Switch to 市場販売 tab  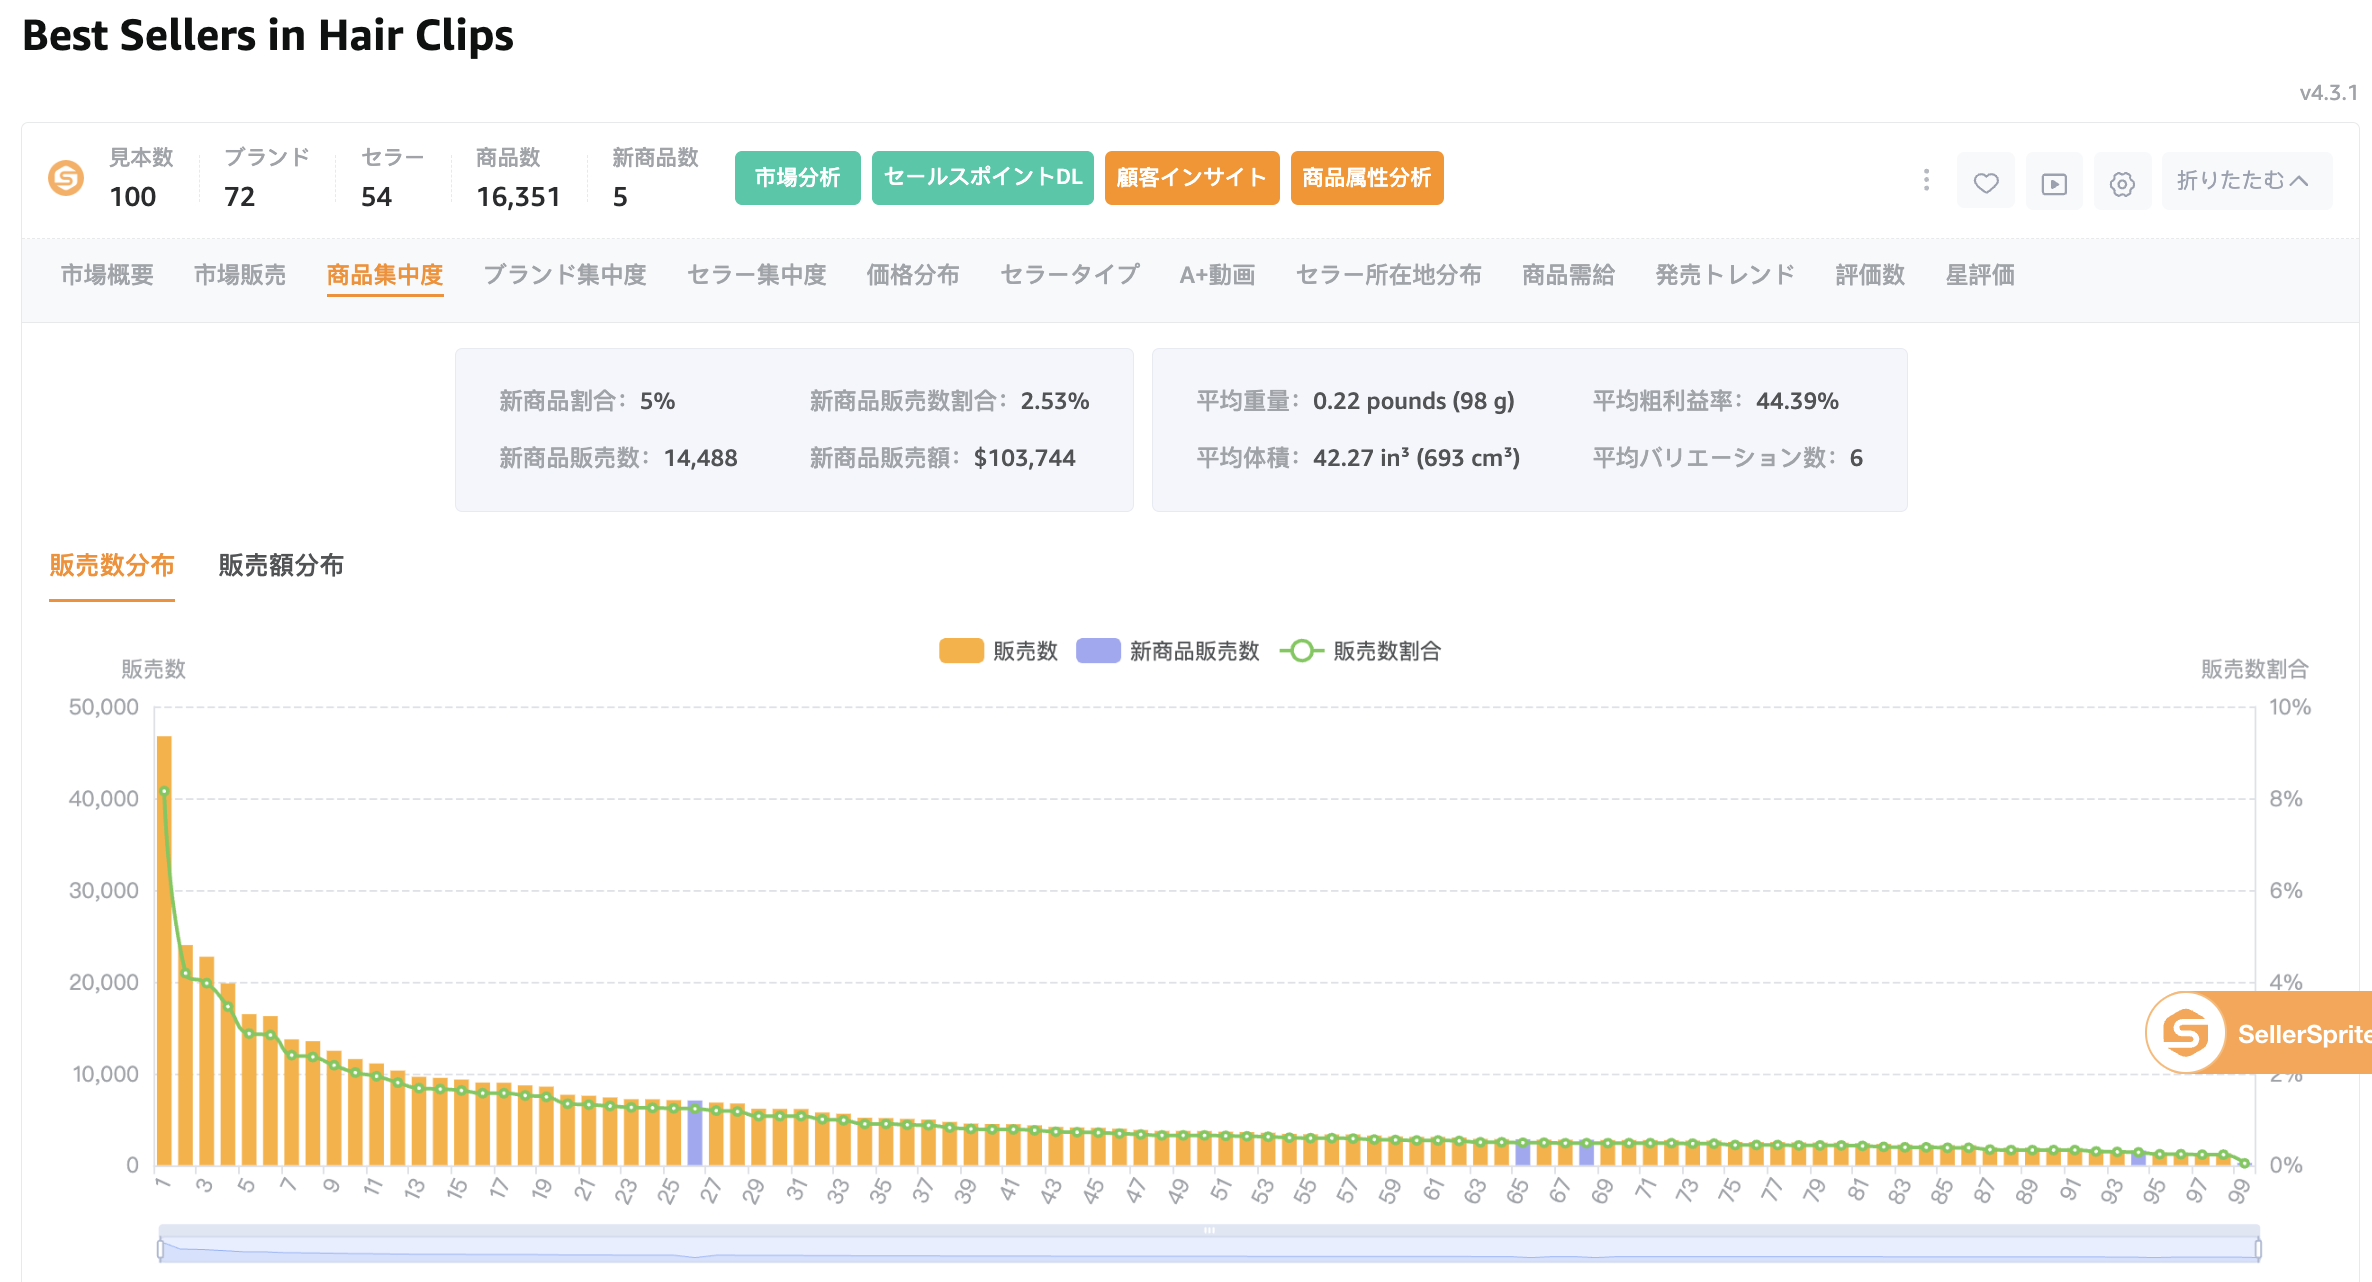click(x=240, y=275)
